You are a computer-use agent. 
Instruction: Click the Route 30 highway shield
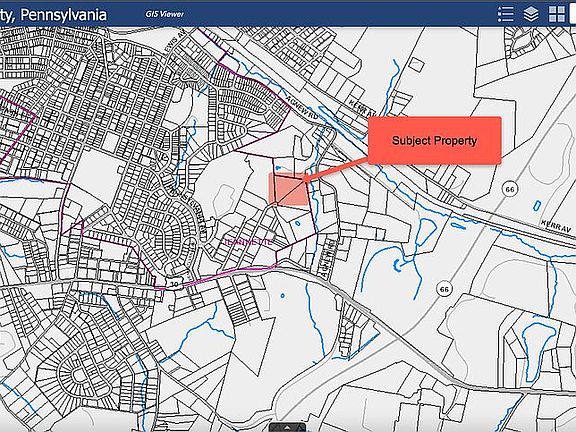tap(174, 284)
